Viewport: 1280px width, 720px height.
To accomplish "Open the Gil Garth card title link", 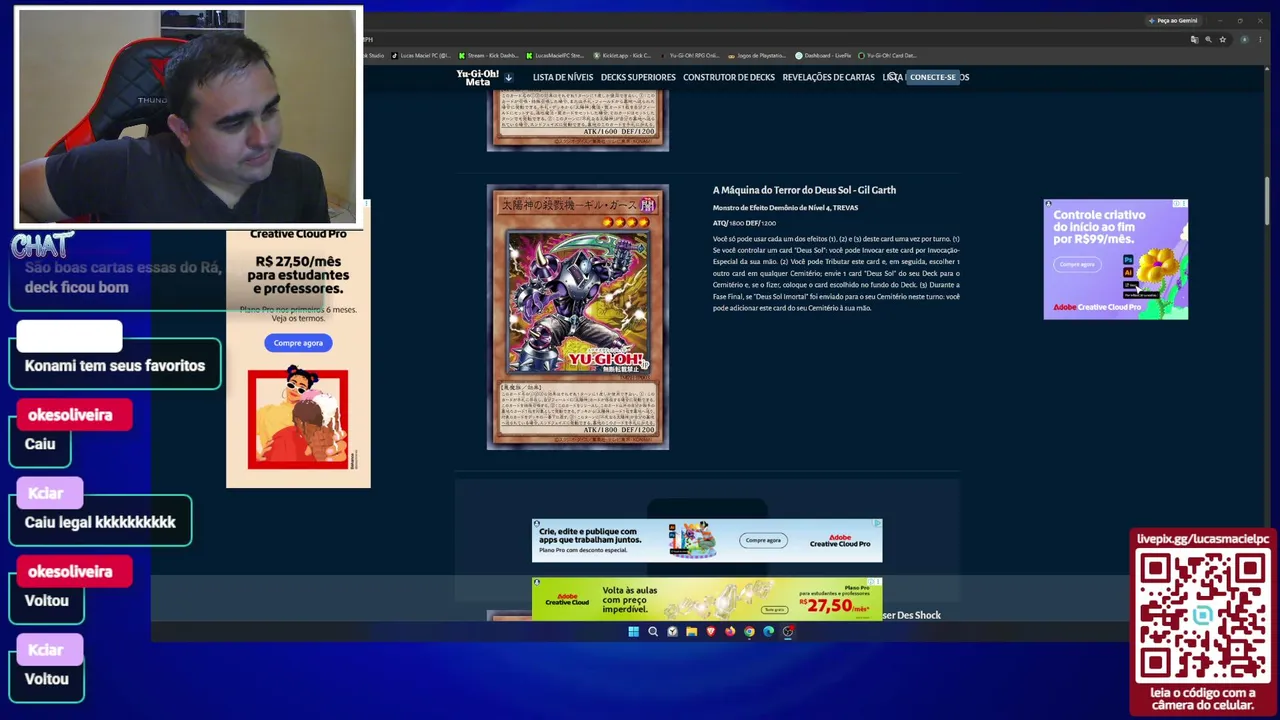I will click(x=804, y=190).
